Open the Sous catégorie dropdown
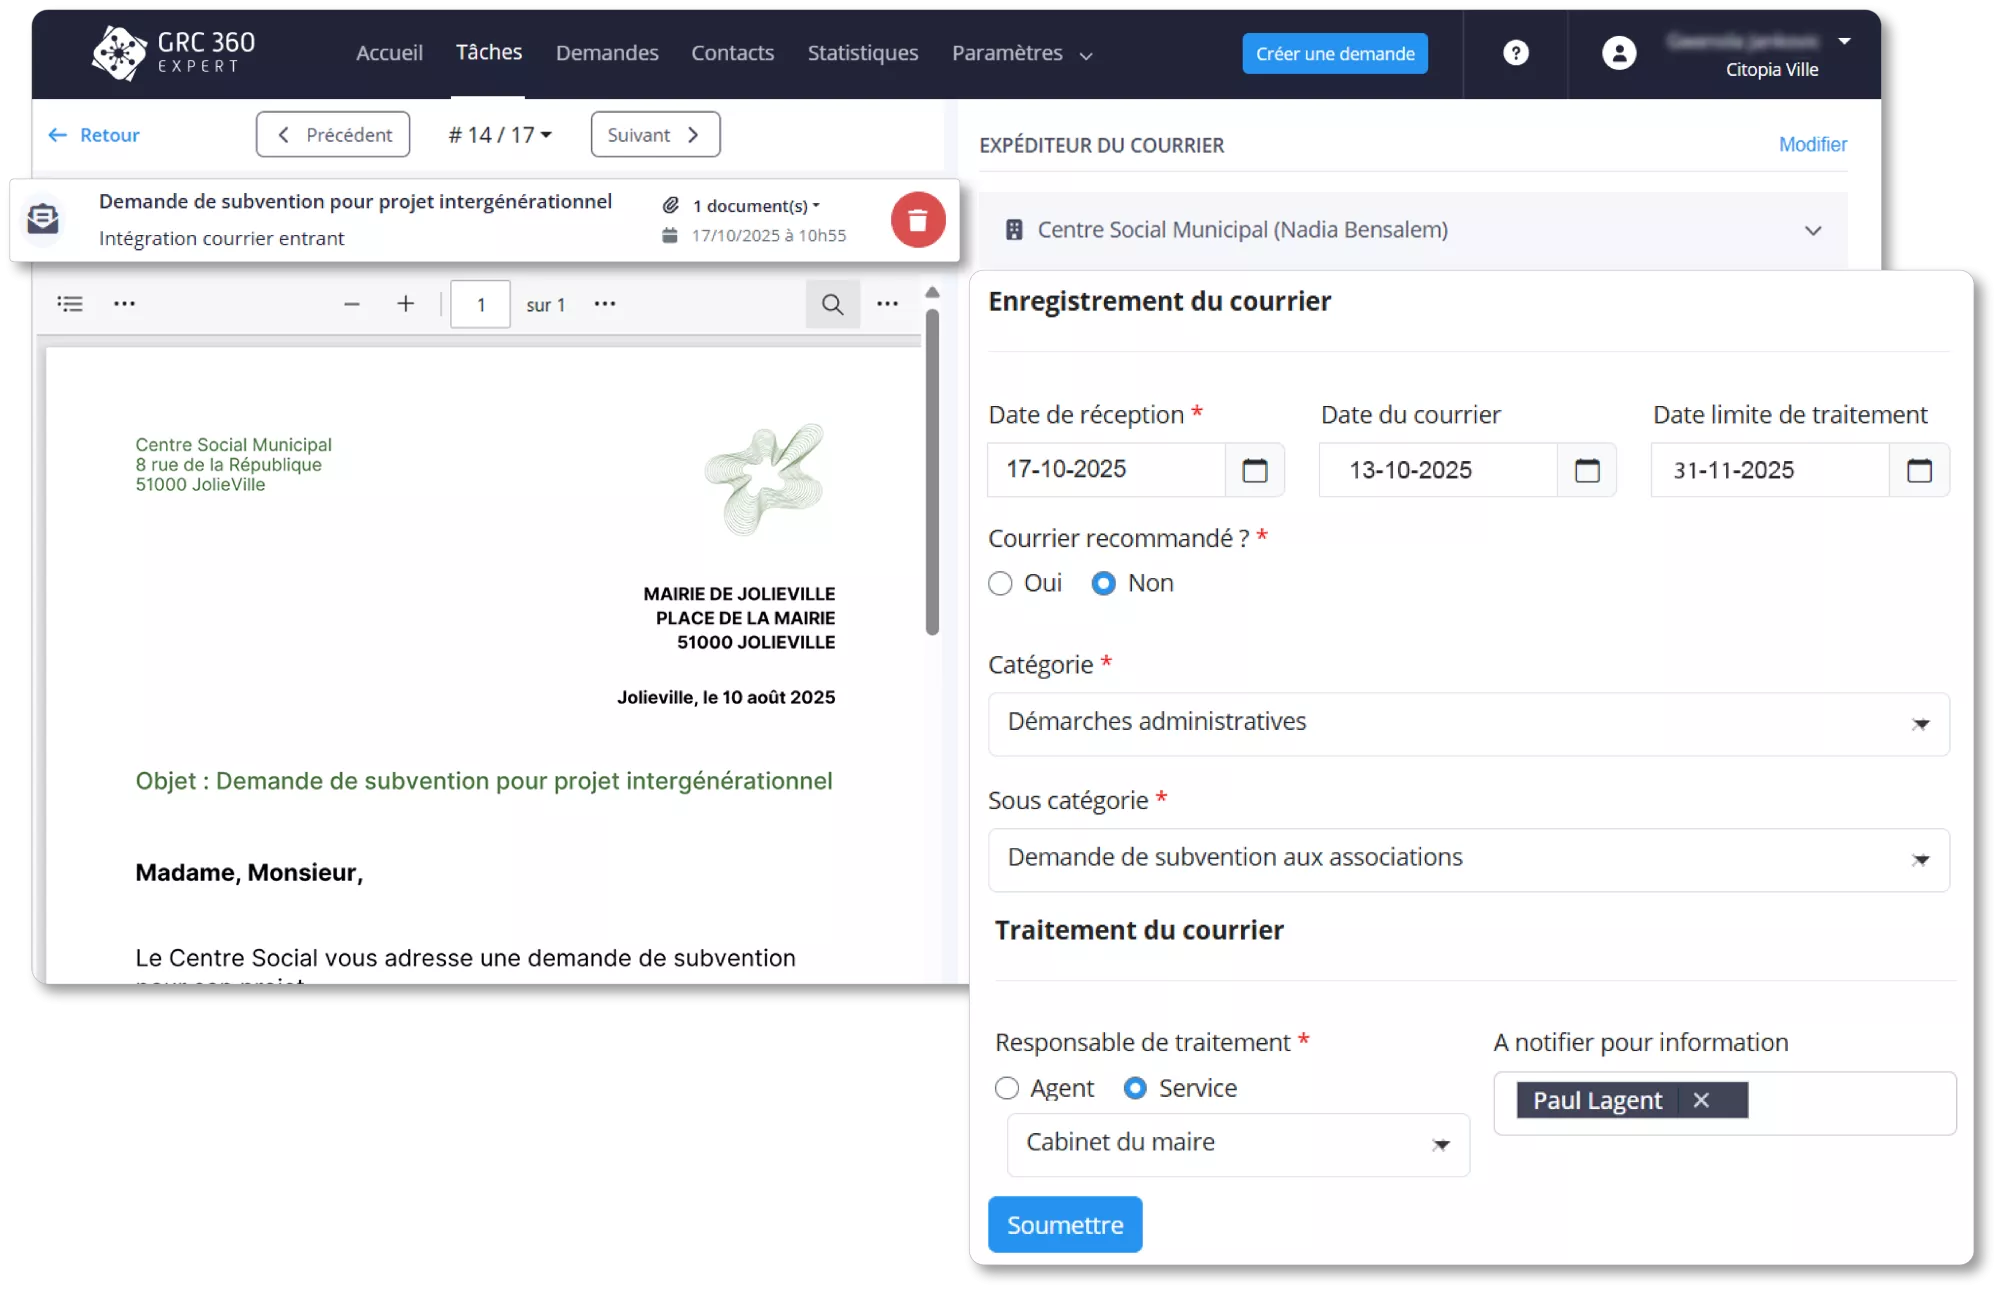 click(1919, 860)
